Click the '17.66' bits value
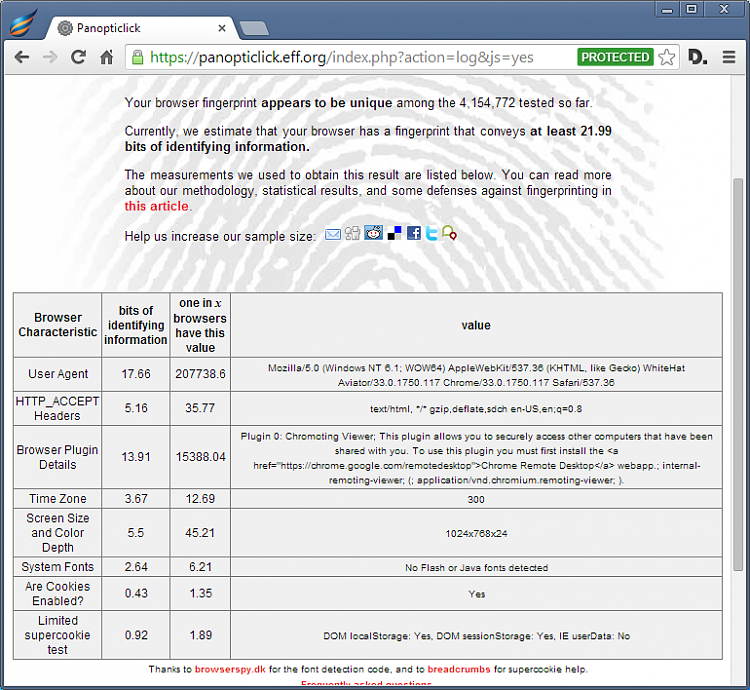This screenshot has width=750, height=690. point(136,374)
